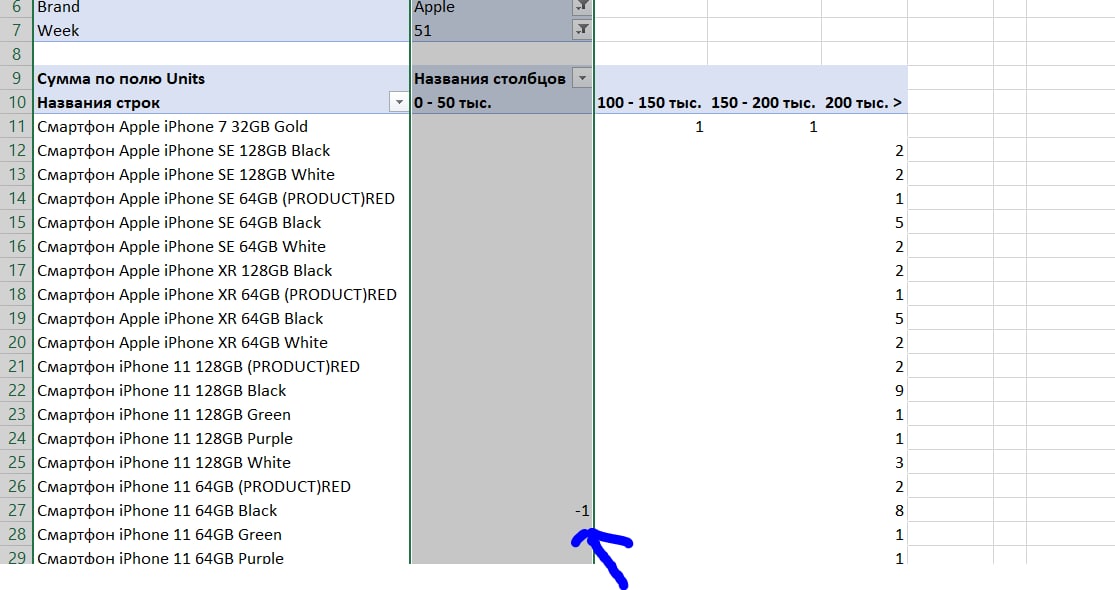Select cell 'Смартфон Apple iPhone XR 64GB White'

[221, 343]
